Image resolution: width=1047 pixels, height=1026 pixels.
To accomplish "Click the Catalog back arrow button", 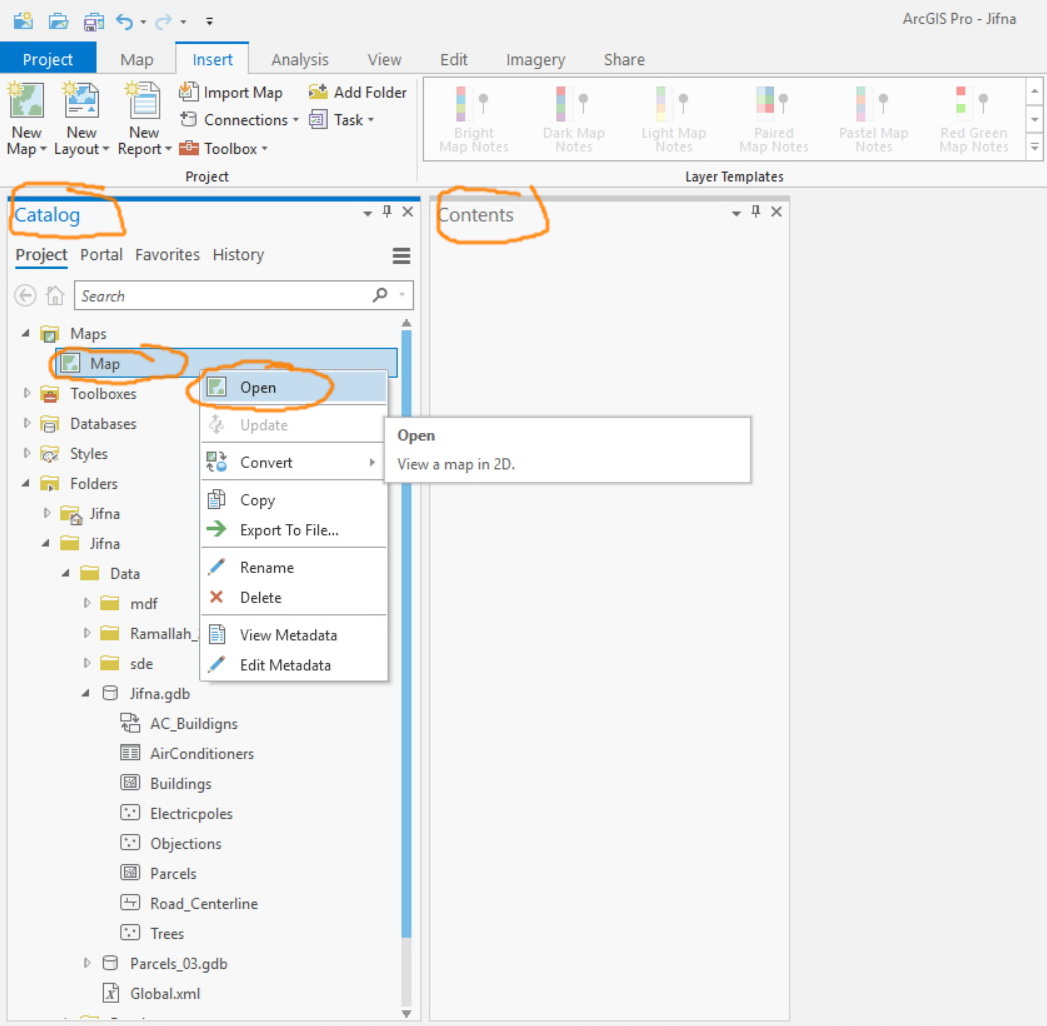I will point(25,295).
